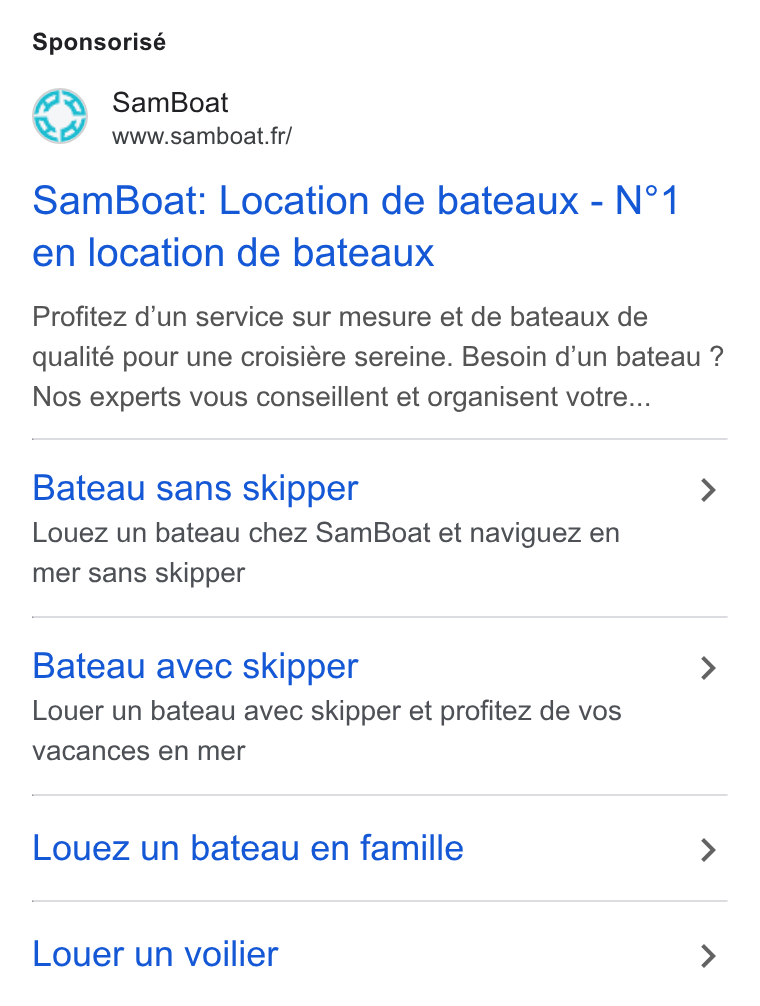Click the www.samboat.fr URL text

[202, 136]
